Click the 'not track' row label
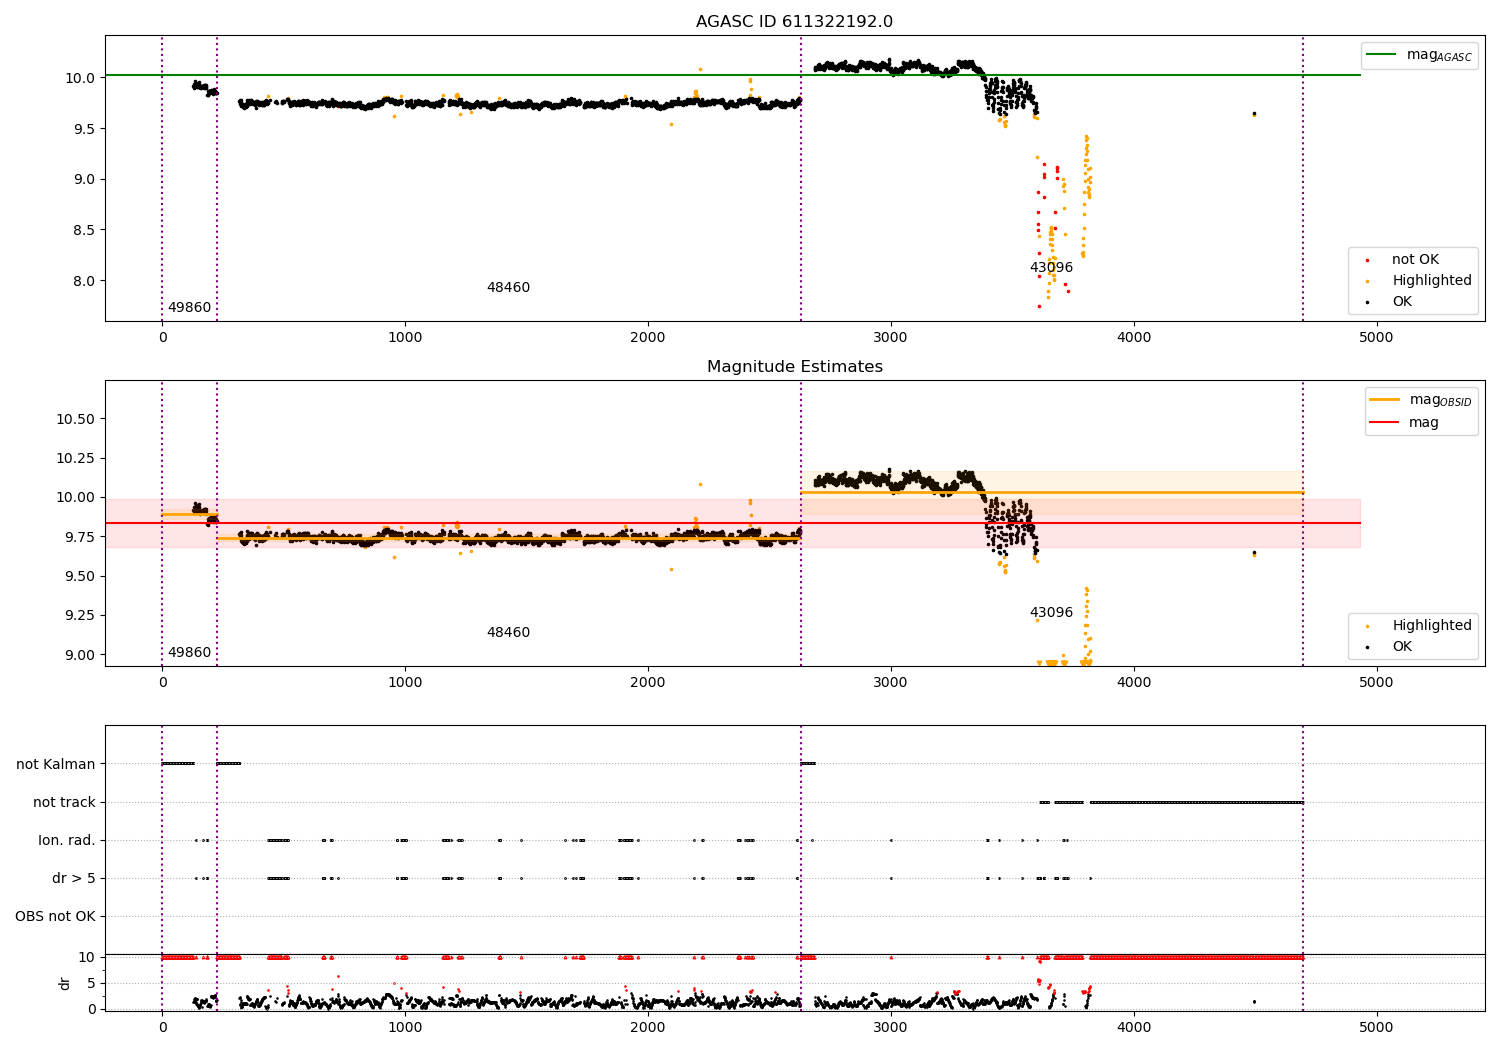 coord(64,803)
